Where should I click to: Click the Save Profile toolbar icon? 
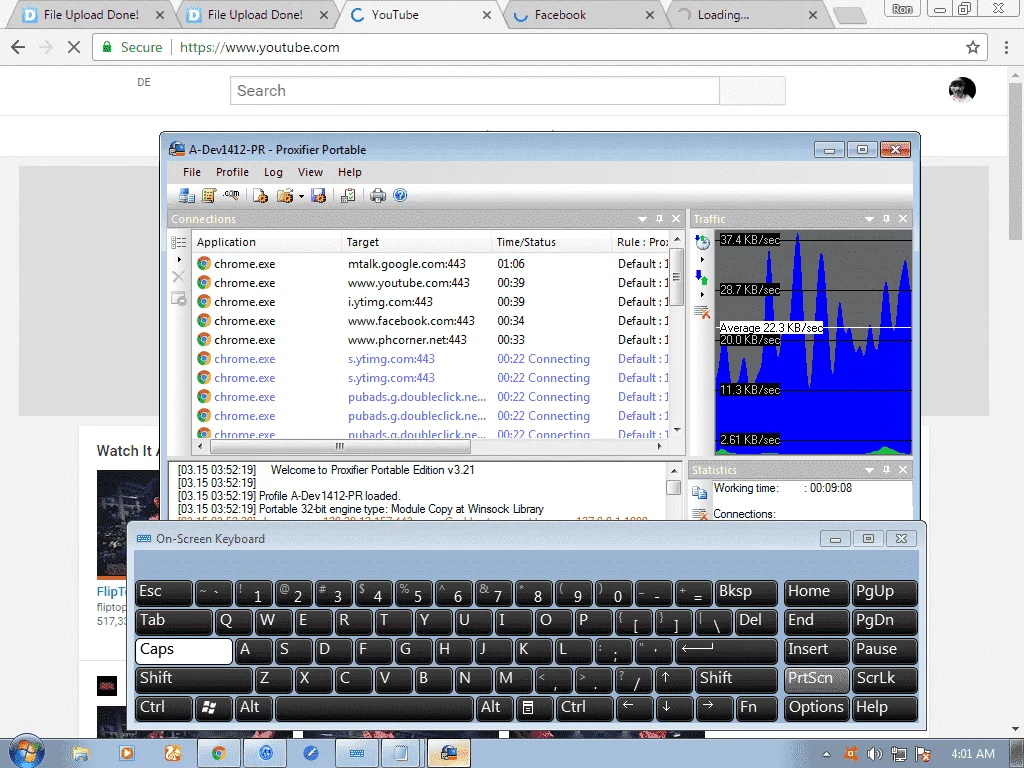[x=318, y=195]
